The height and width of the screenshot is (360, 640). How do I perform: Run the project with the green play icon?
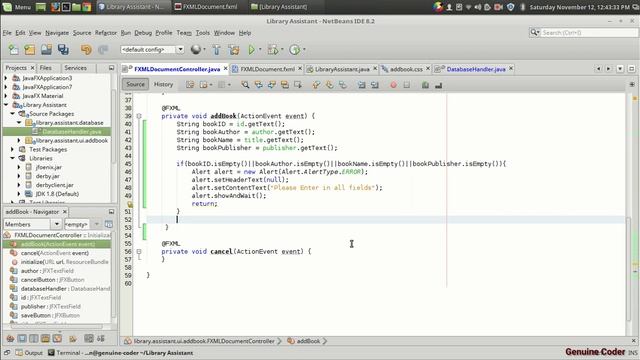tap(251, 50)
